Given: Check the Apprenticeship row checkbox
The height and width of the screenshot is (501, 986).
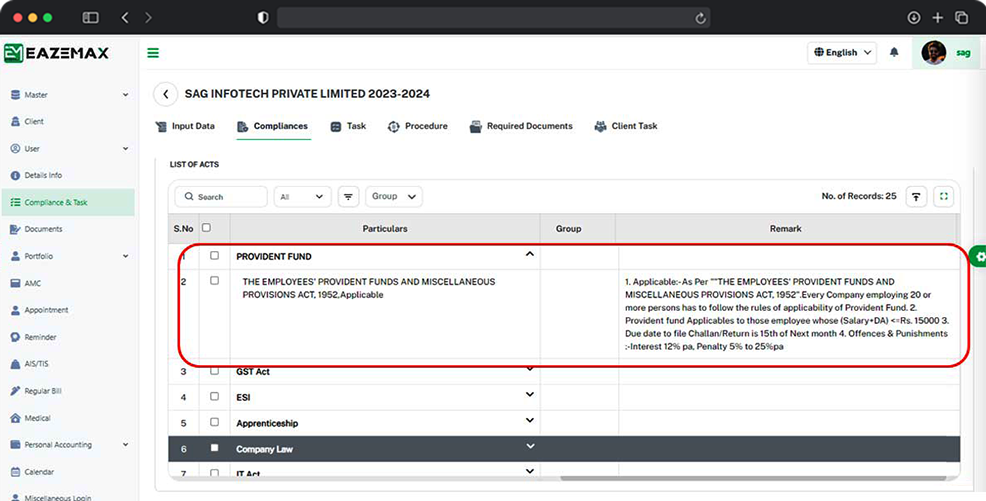Looking at the screenshot, I should pos(214,422).
